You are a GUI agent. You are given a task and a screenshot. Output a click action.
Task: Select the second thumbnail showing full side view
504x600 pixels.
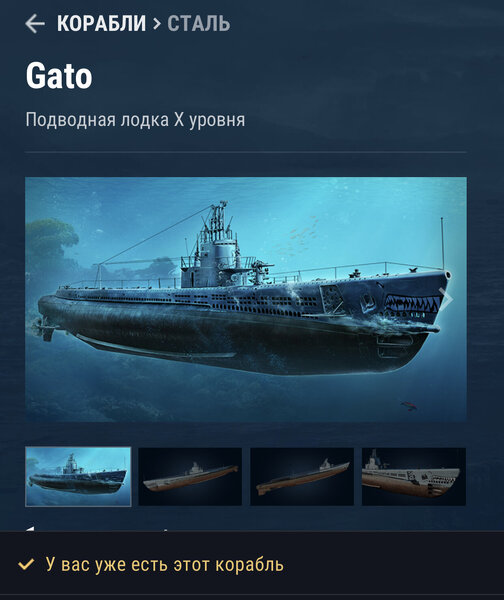190,476
